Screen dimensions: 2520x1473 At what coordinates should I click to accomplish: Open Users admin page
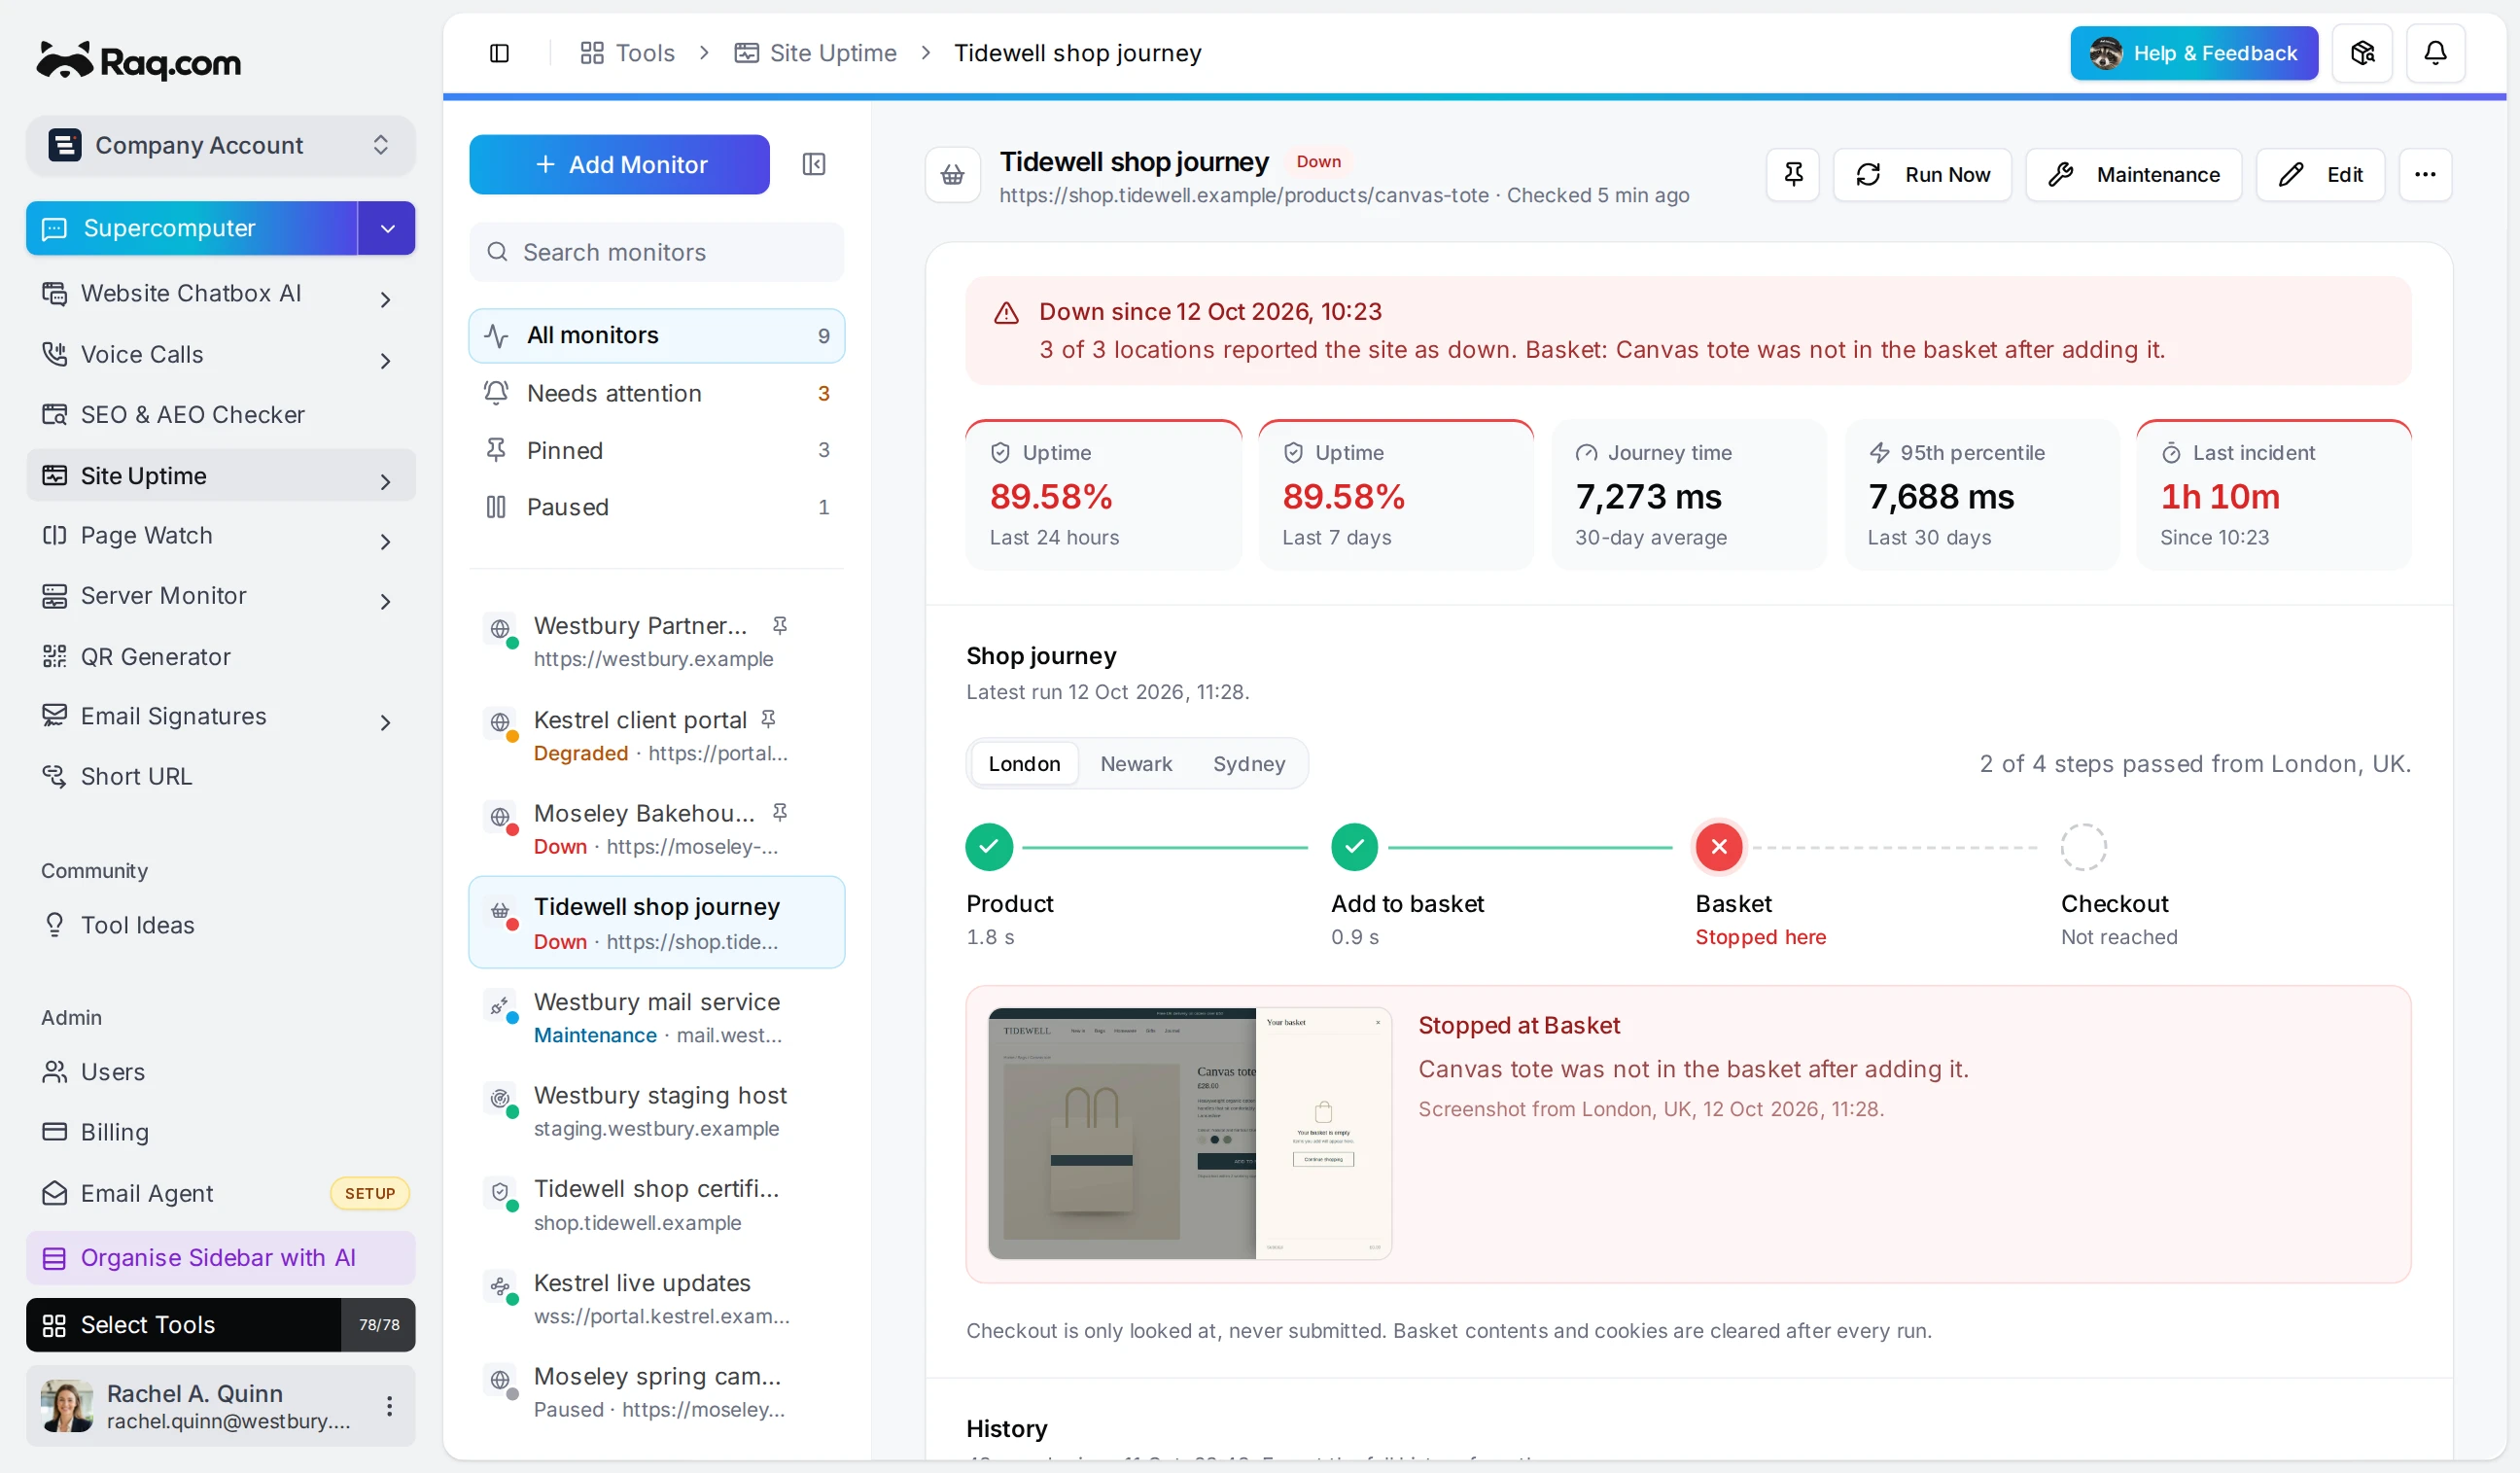220,1072
